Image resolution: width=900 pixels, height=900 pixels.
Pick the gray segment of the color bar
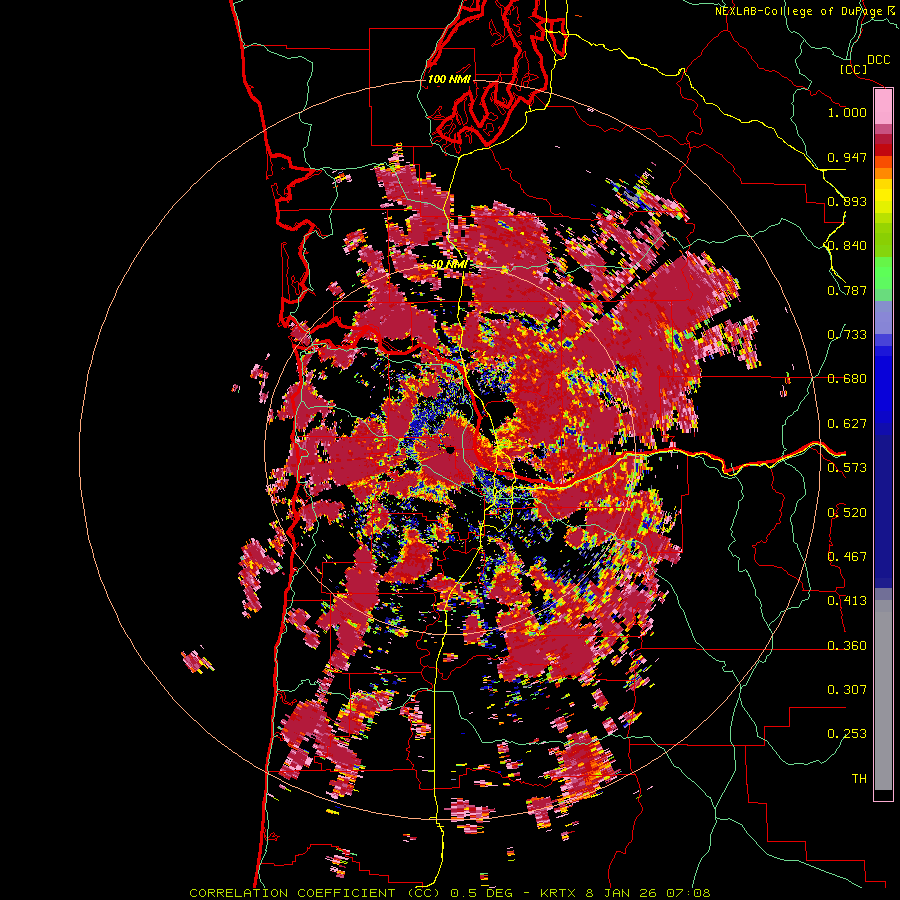(x=883, y=695)
